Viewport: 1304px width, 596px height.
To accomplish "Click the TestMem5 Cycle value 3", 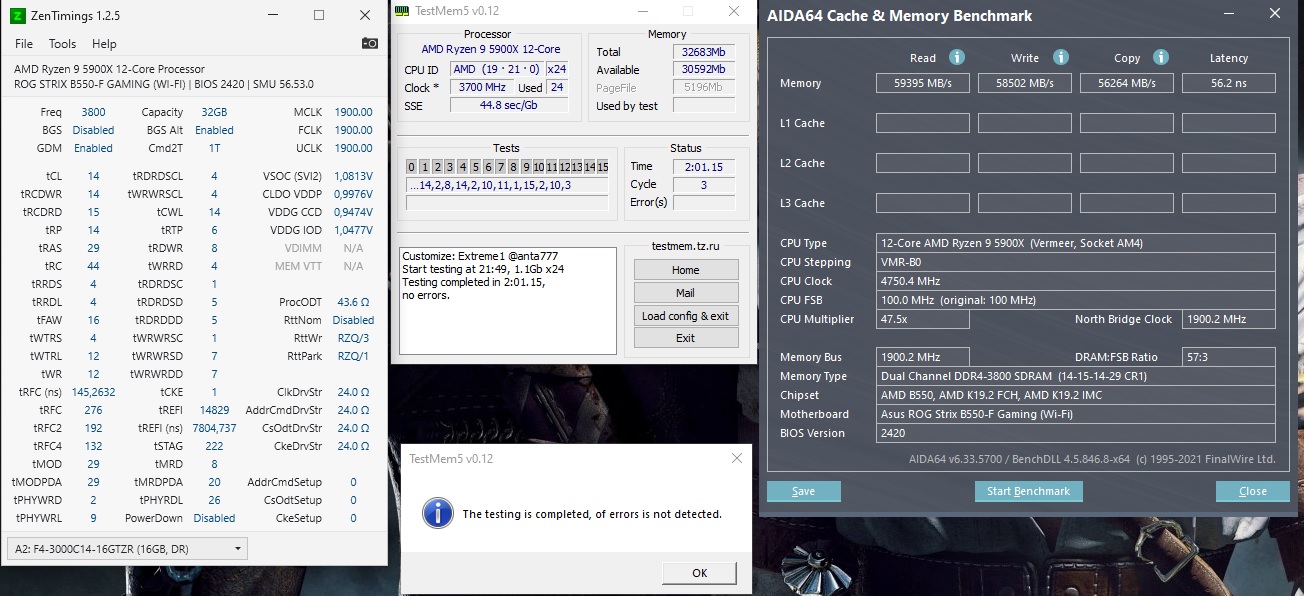I will 704,185.
